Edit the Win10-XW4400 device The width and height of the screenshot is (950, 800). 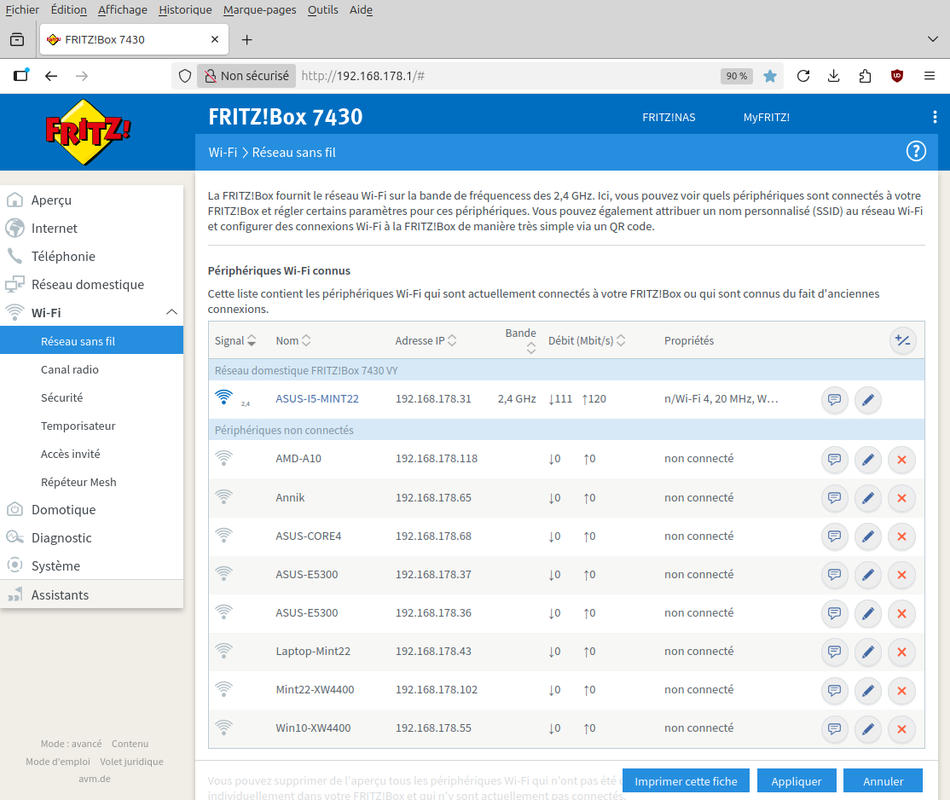pos(868,728)
